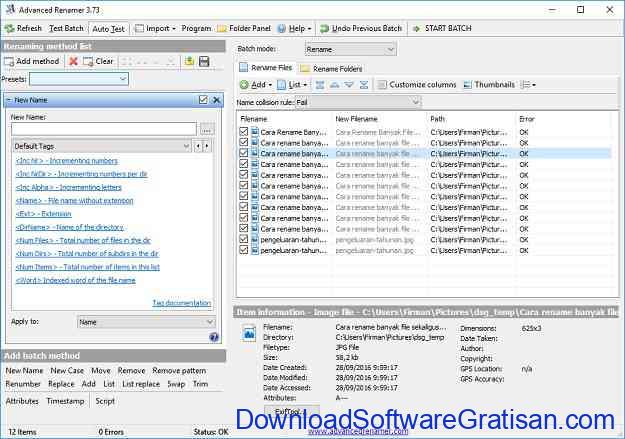Click Undo Previous Batch

(x=361, y=28)
